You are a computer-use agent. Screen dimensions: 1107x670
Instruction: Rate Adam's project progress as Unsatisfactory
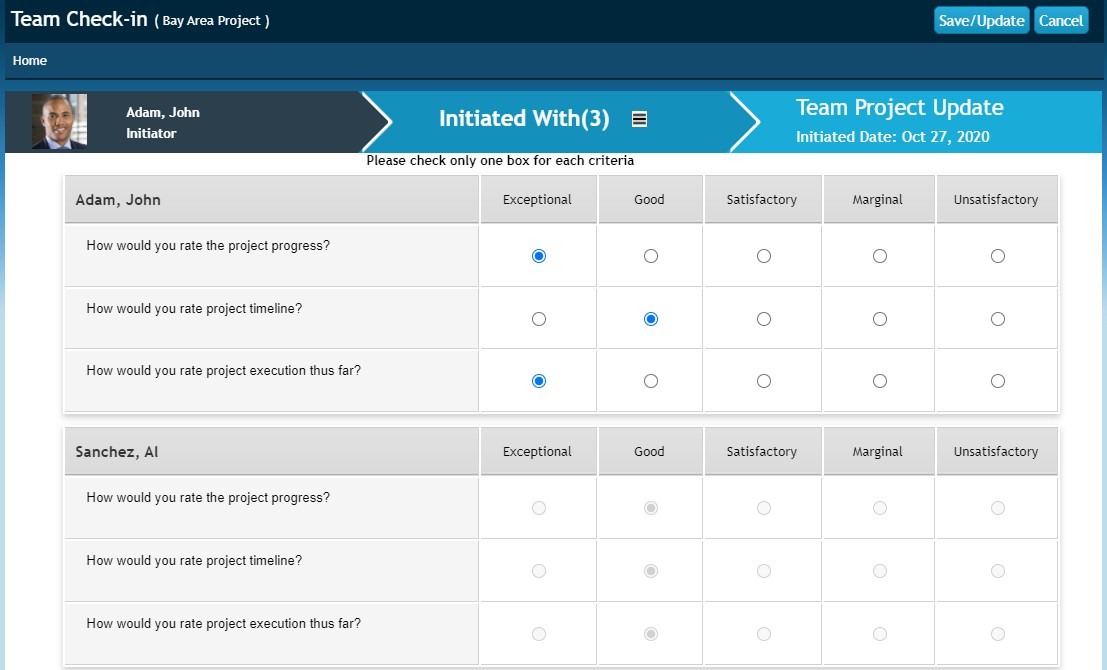(x=998, y=256)
